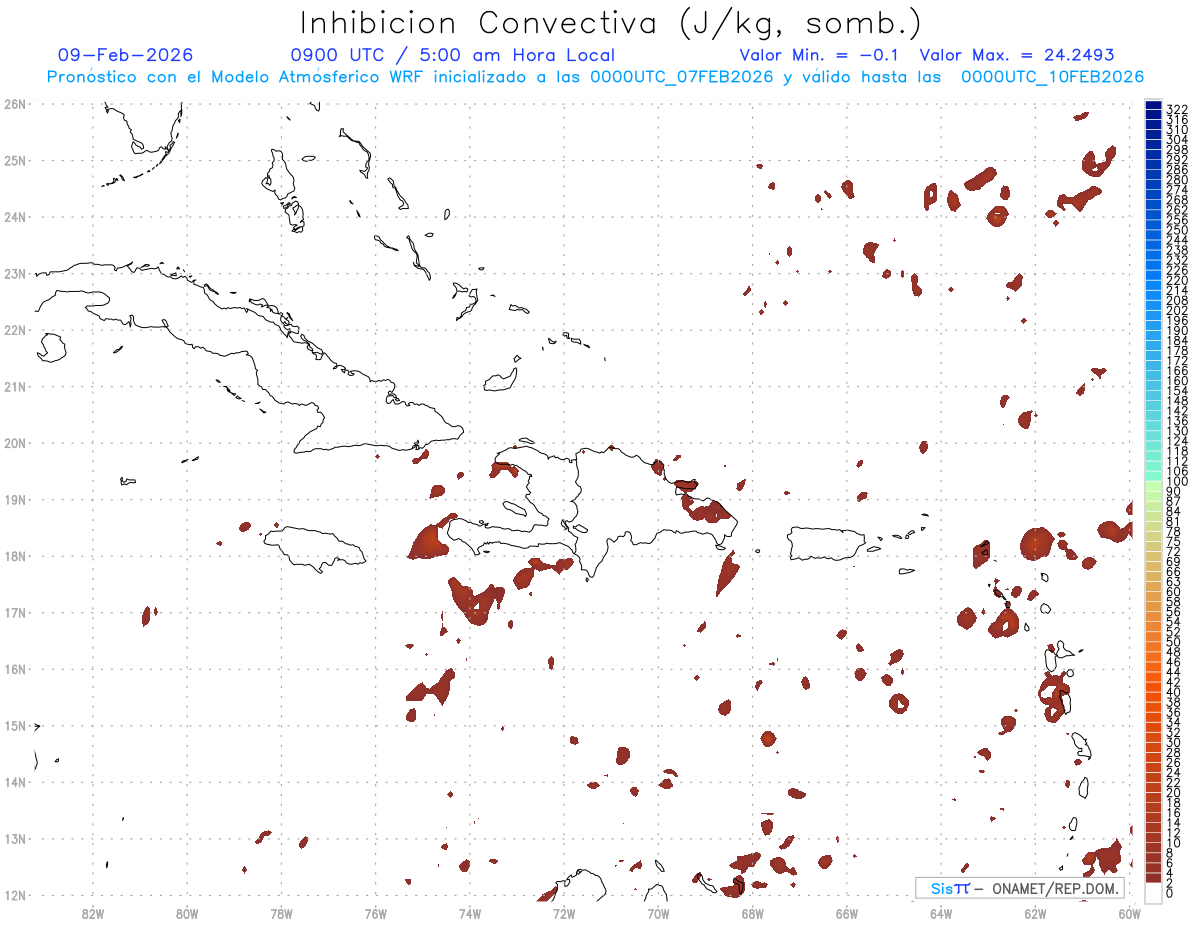
Task: Click the 82W longitude axis label
Action: click(x=93, y=912)
